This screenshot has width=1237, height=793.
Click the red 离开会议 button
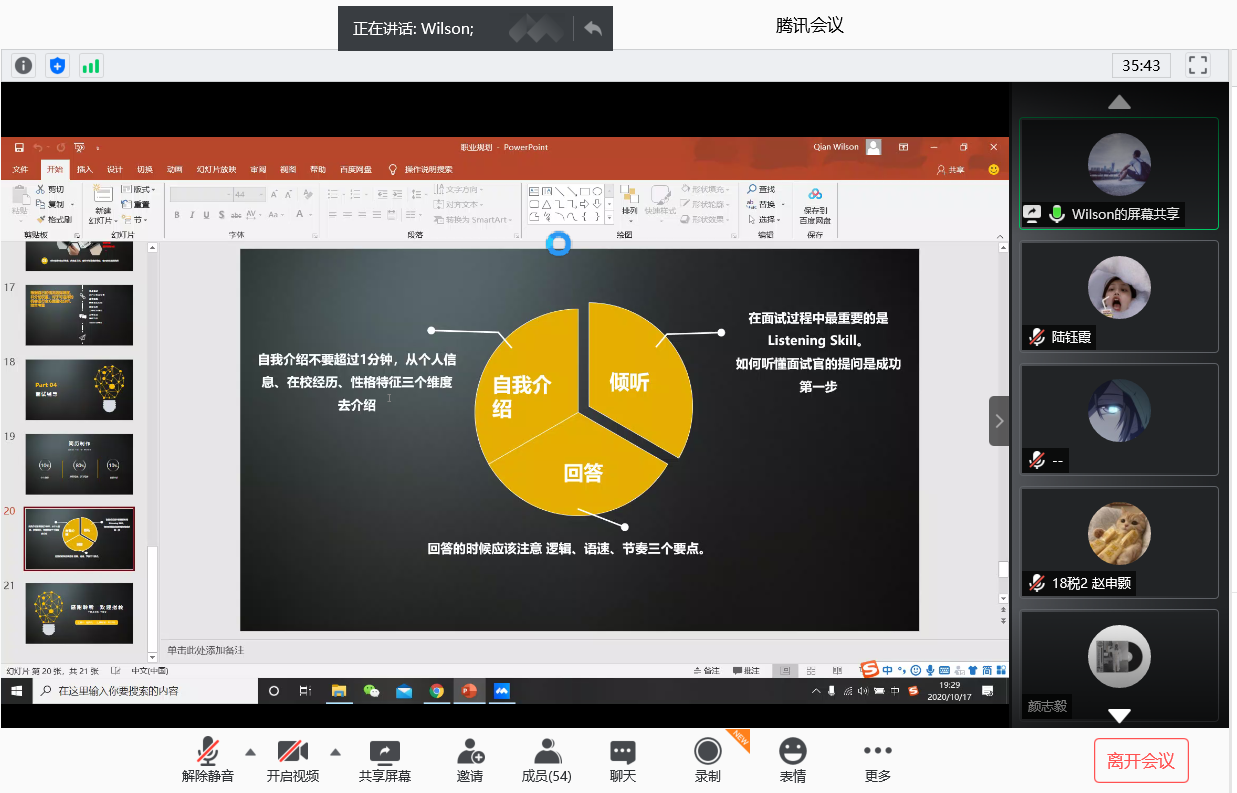[1141, 761]
